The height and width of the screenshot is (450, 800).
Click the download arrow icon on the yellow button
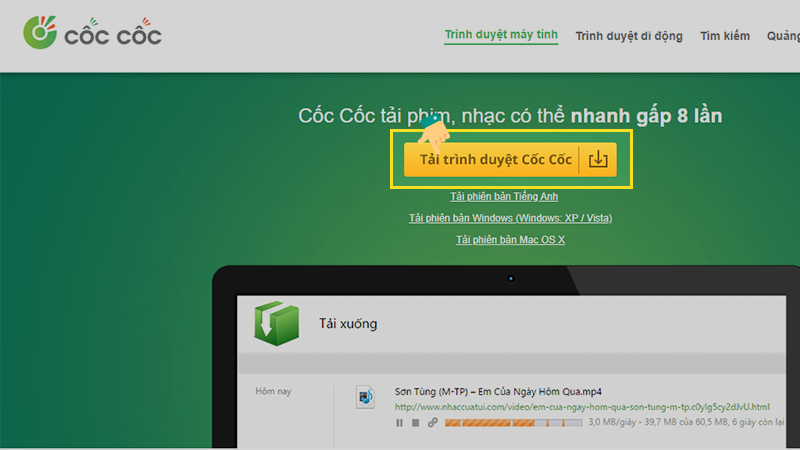(598, 160)
